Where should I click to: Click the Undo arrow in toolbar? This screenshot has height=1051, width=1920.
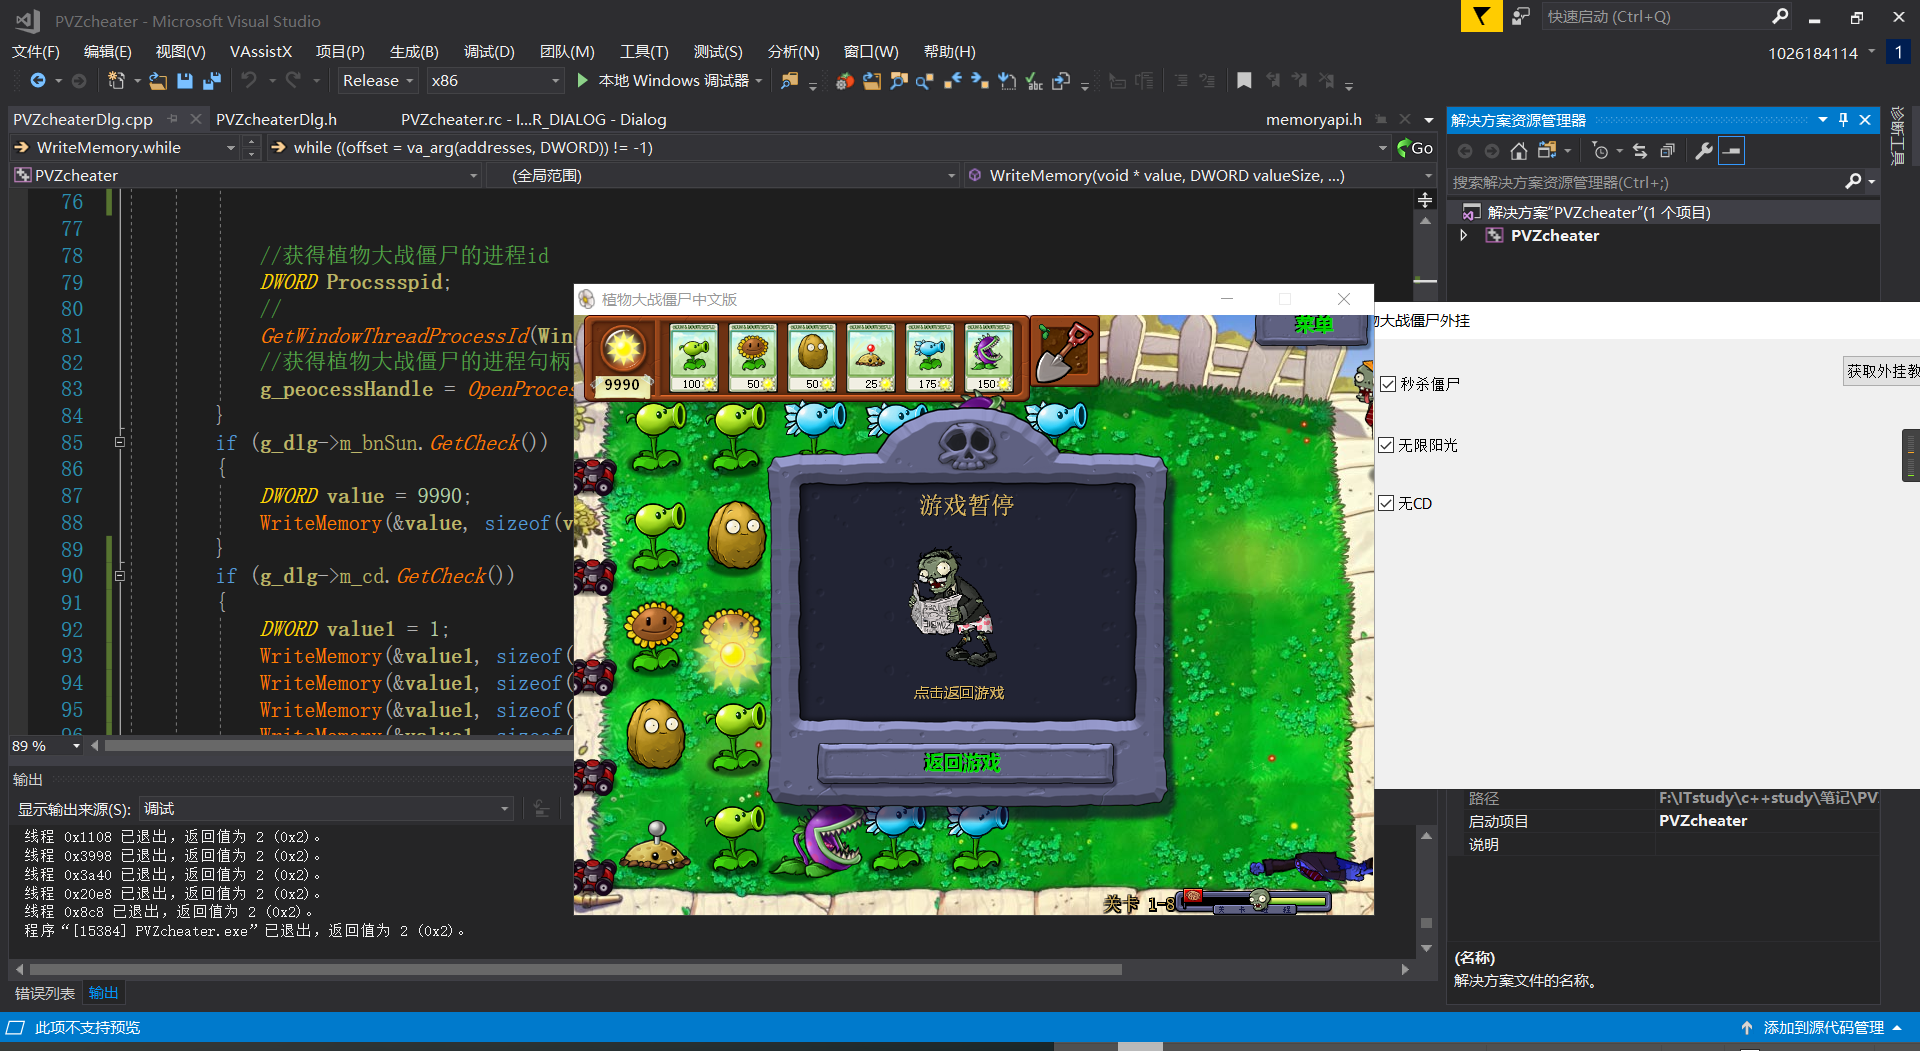[x=249, y=80]
